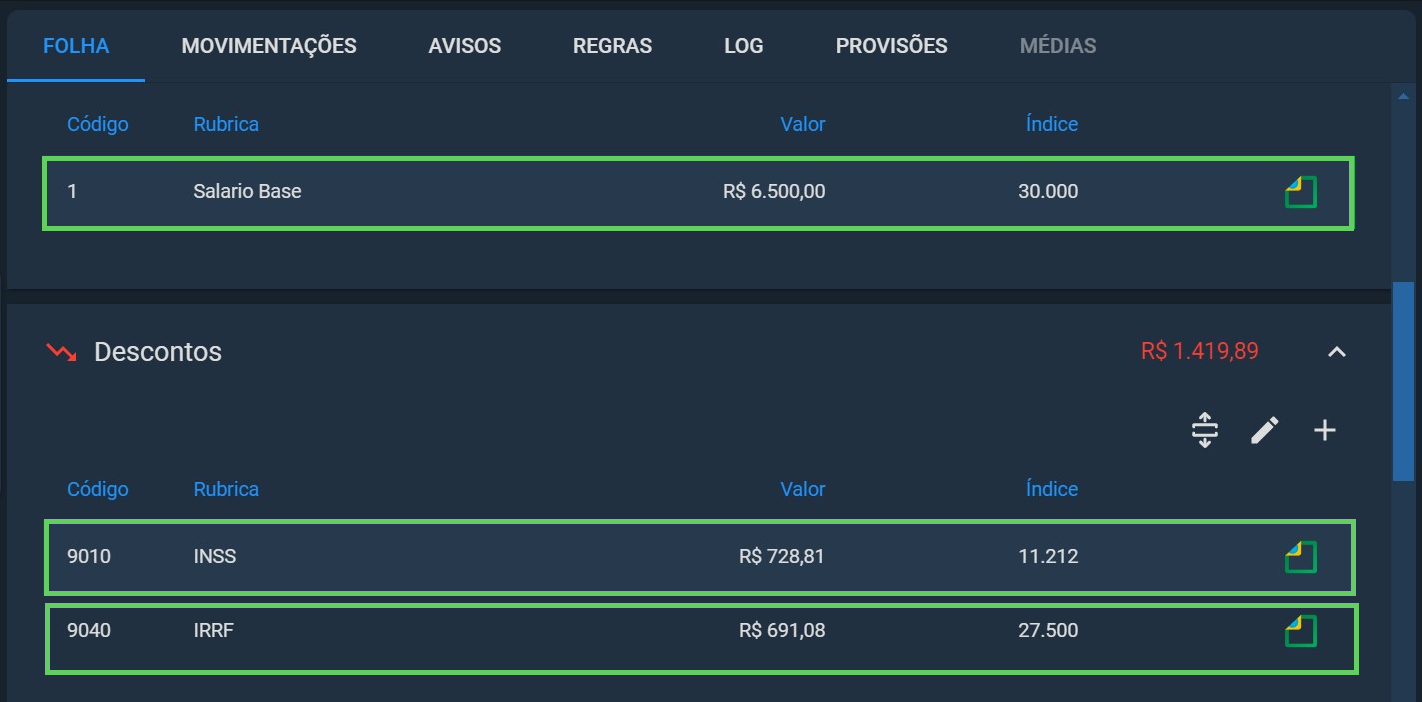Click the red trending-down Descontos icon

coord(62,352)
